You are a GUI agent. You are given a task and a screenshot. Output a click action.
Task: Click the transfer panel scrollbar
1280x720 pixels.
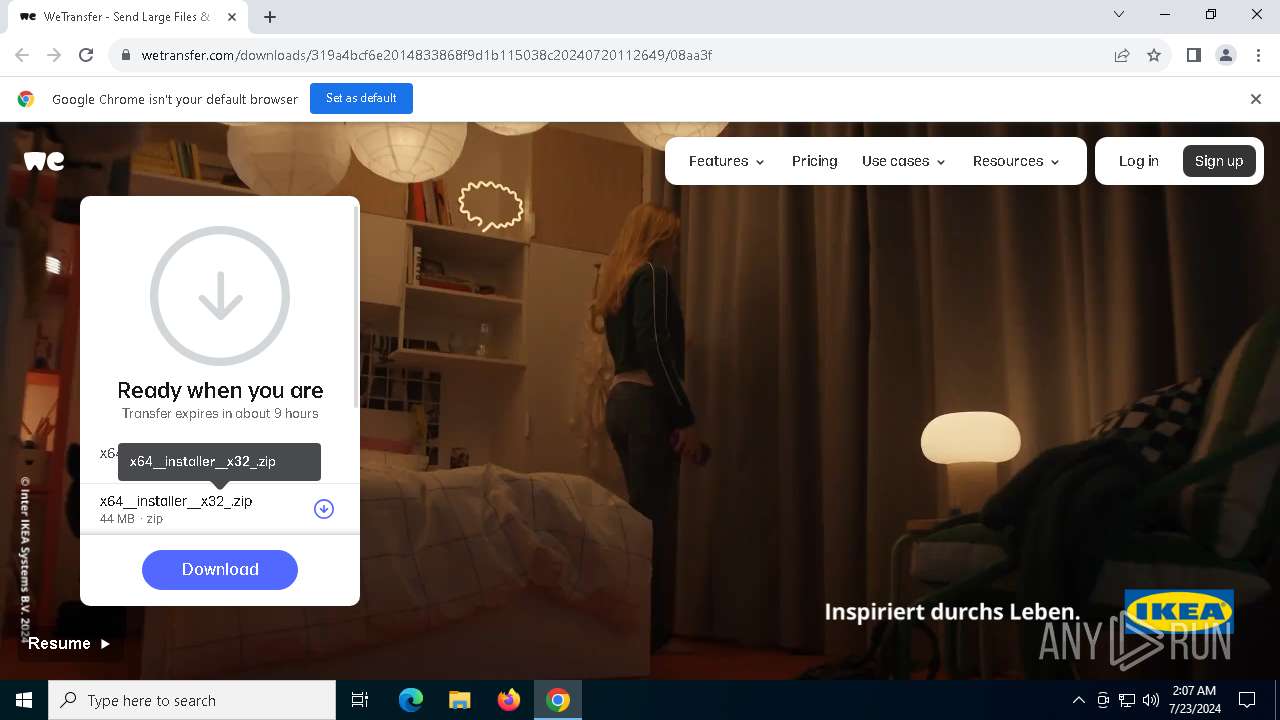356,305
